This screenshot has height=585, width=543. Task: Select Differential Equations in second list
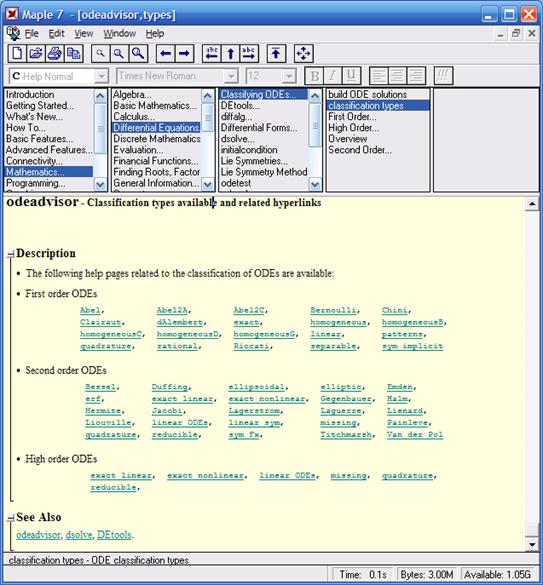156,128
